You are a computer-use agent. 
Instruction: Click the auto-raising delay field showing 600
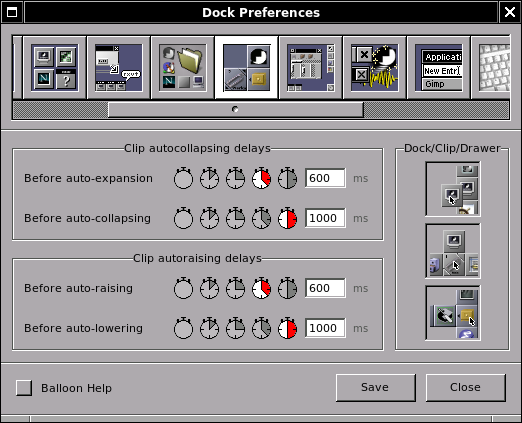[x=325, y=288]
